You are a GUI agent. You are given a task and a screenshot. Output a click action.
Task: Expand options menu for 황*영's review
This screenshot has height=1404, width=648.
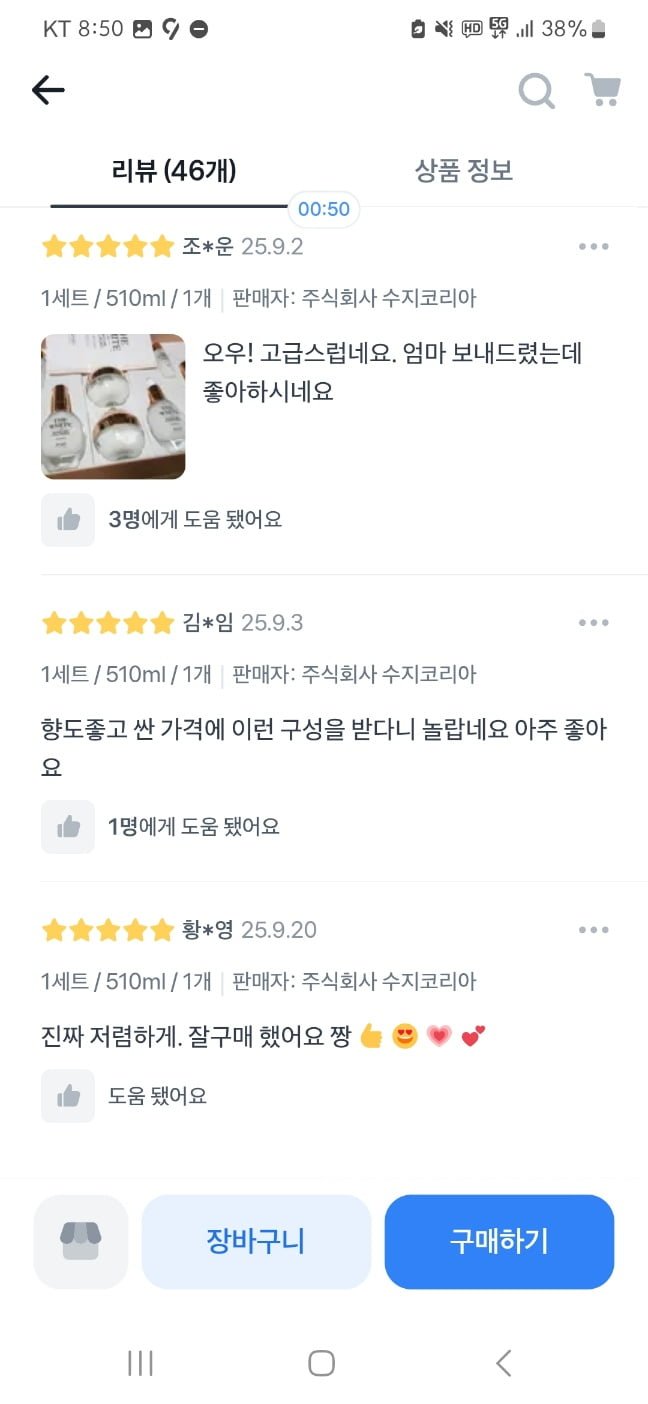pyautogui.click(x=593, y=930)
